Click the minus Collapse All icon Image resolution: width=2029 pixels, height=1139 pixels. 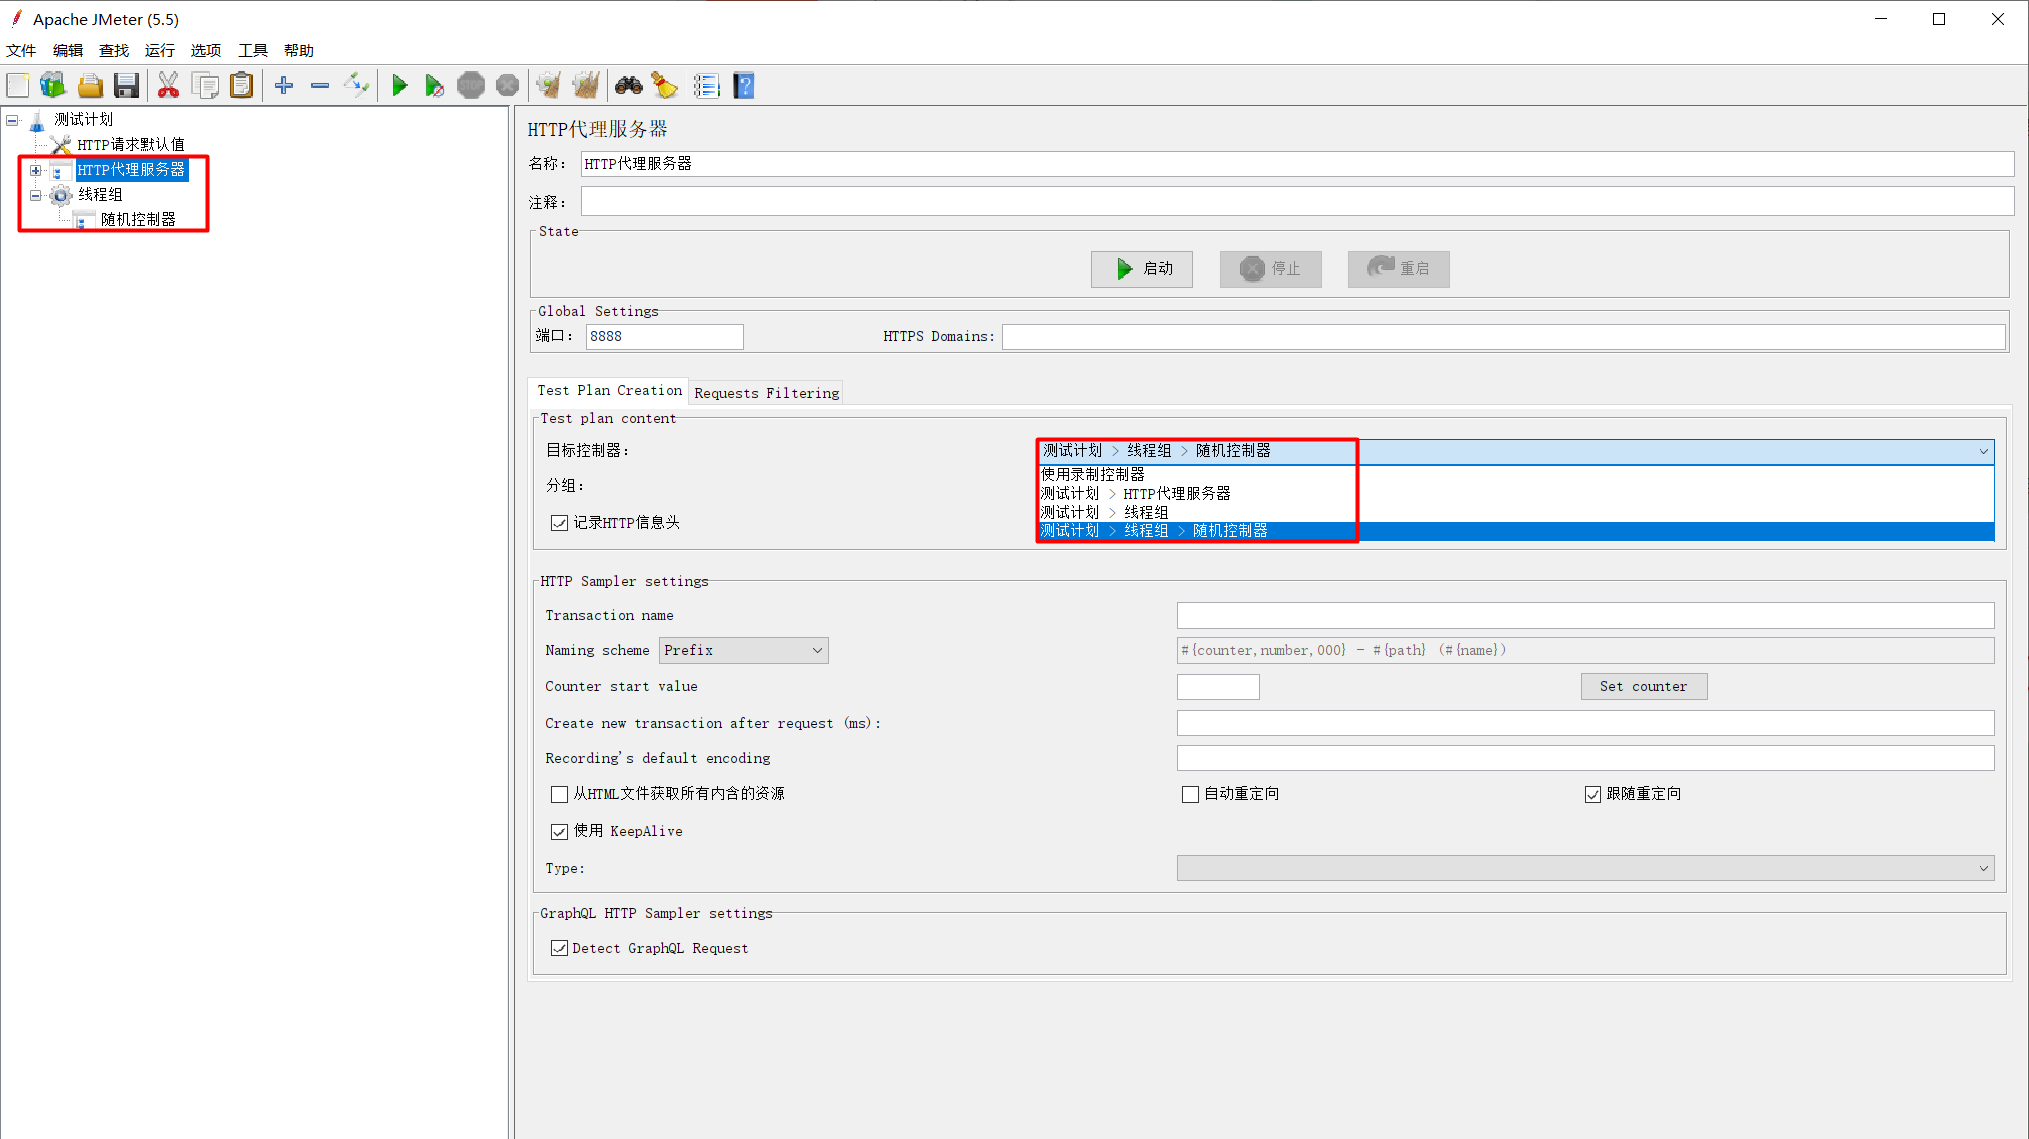click(x=320, y=86)
